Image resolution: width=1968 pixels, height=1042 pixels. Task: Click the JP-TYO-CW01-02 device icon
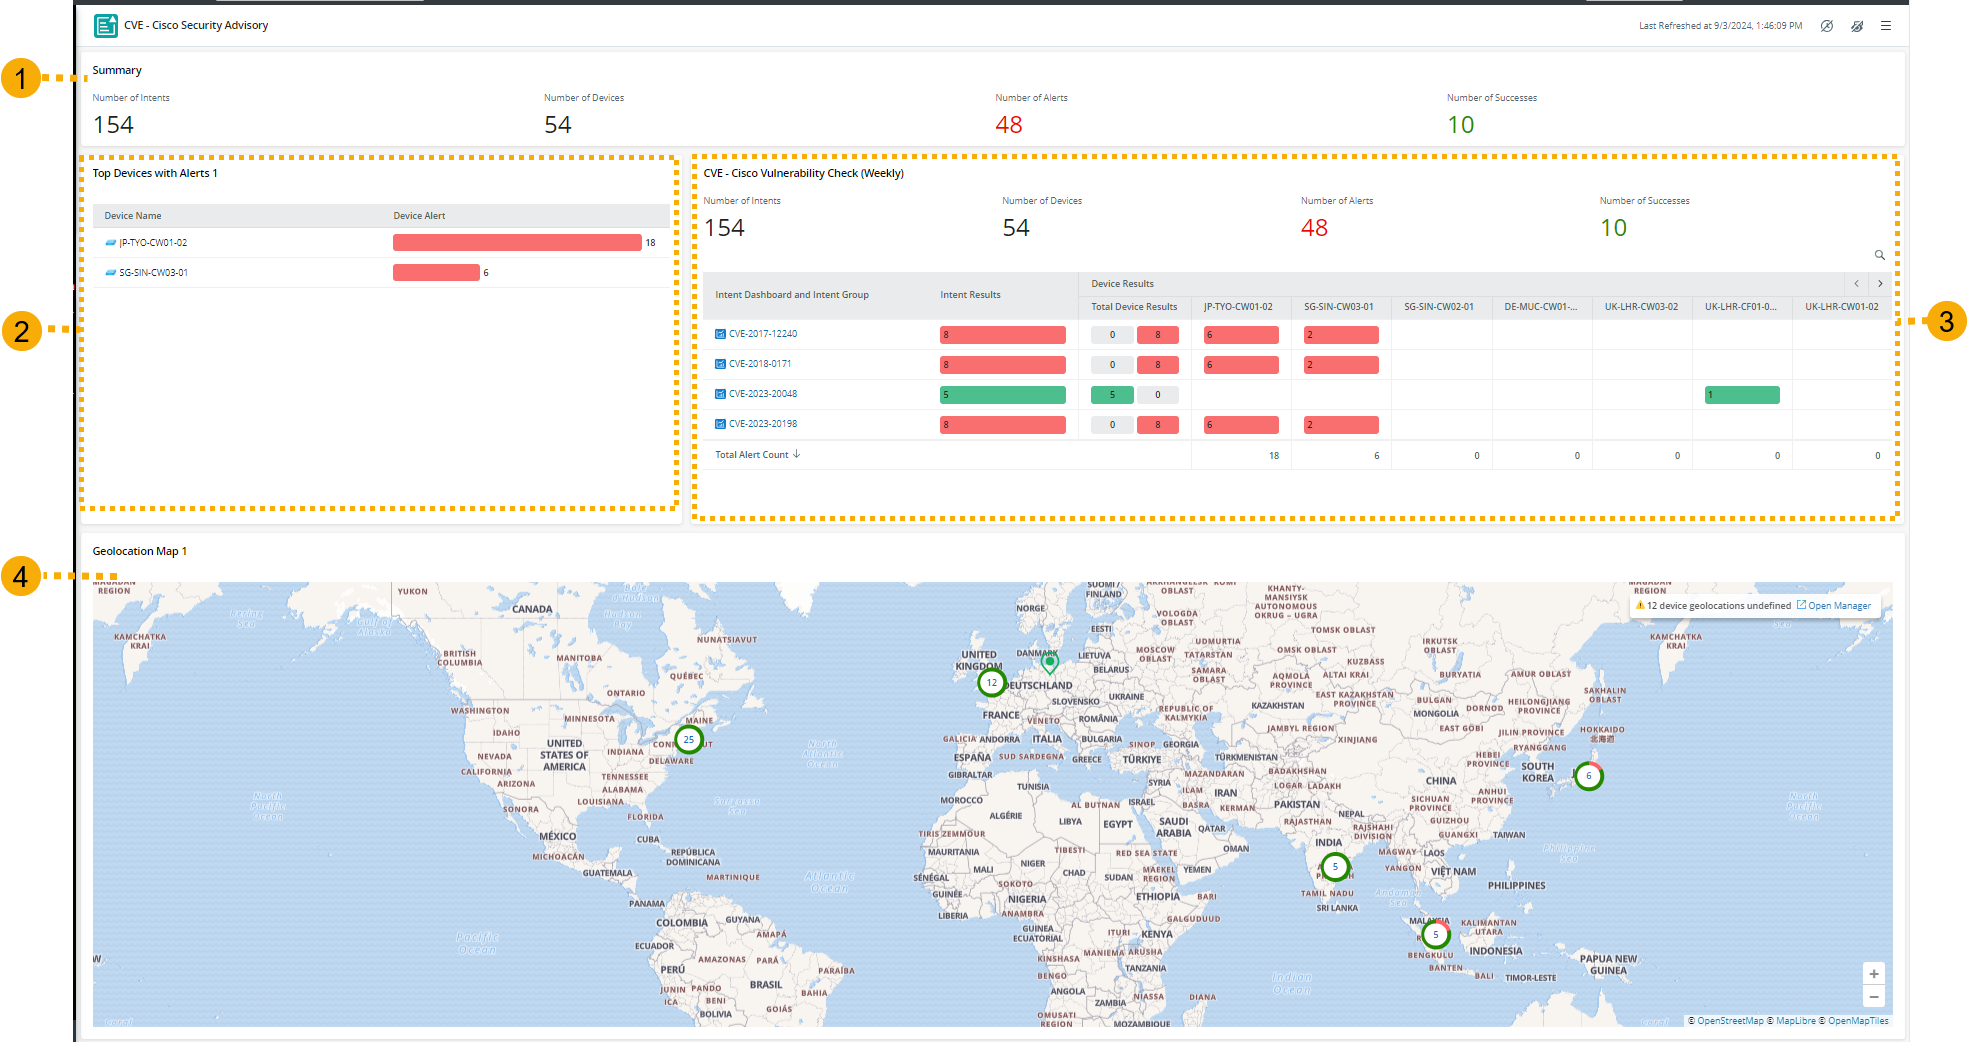coord(111,243)
